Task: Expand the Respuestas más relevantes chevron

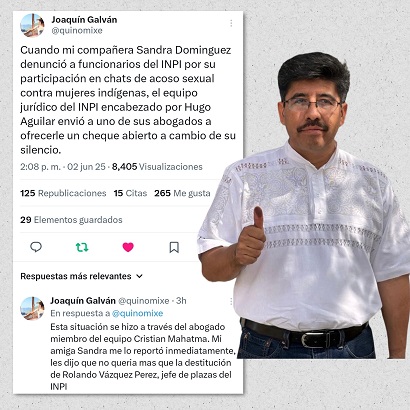Action: 140,276
